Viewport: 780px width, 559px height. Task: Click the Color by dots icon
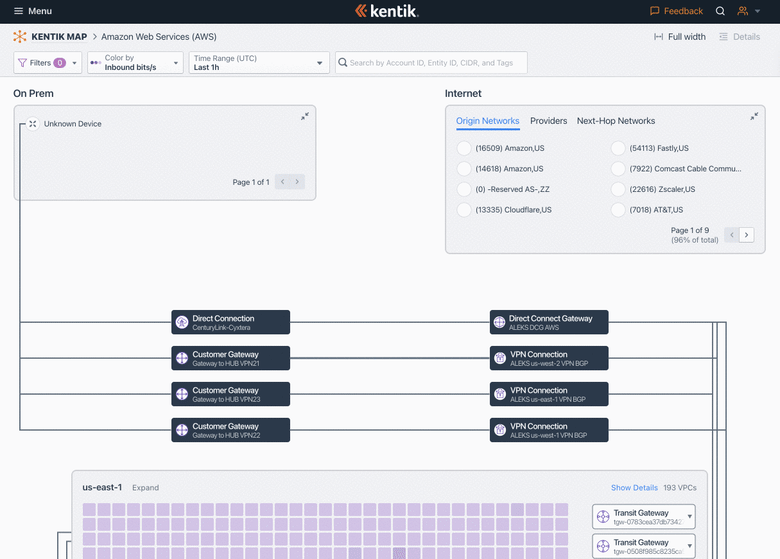click(x=96, y=63)
